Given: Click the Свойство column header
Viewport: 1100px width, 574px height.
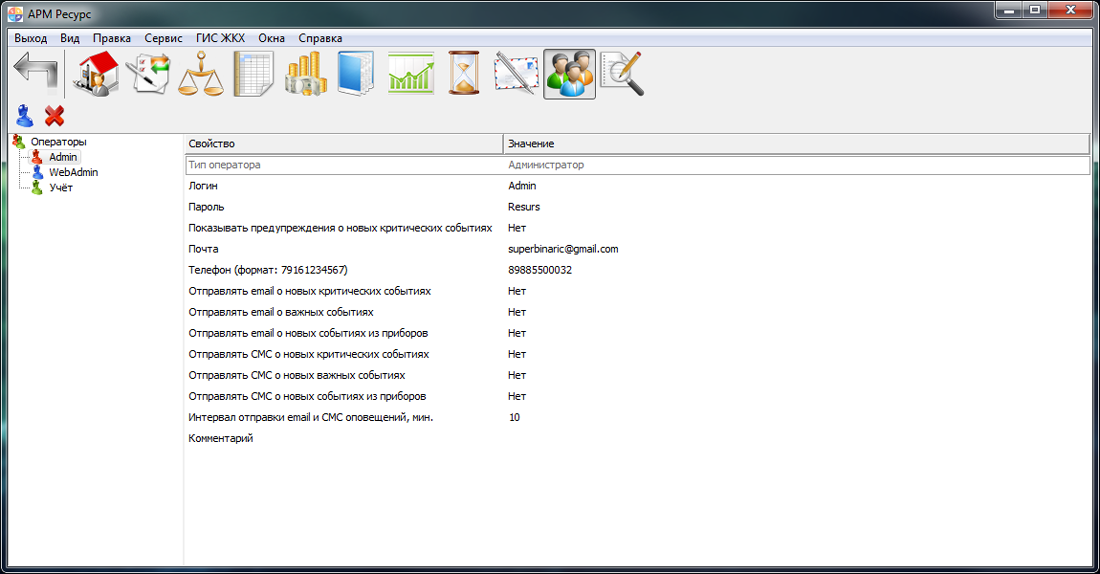Looking at the screenshot, I should [343, 144].
